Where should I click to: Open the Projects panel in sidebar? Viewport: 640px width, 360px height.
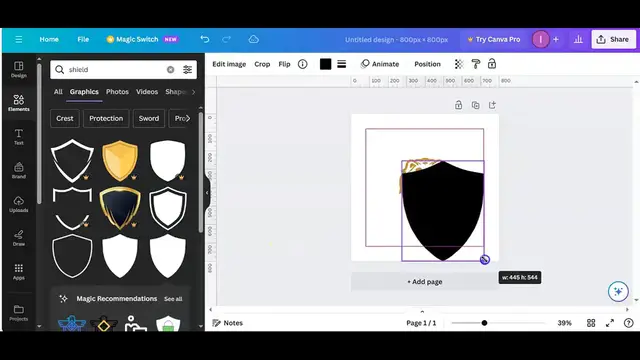click(x=19, y=313)
